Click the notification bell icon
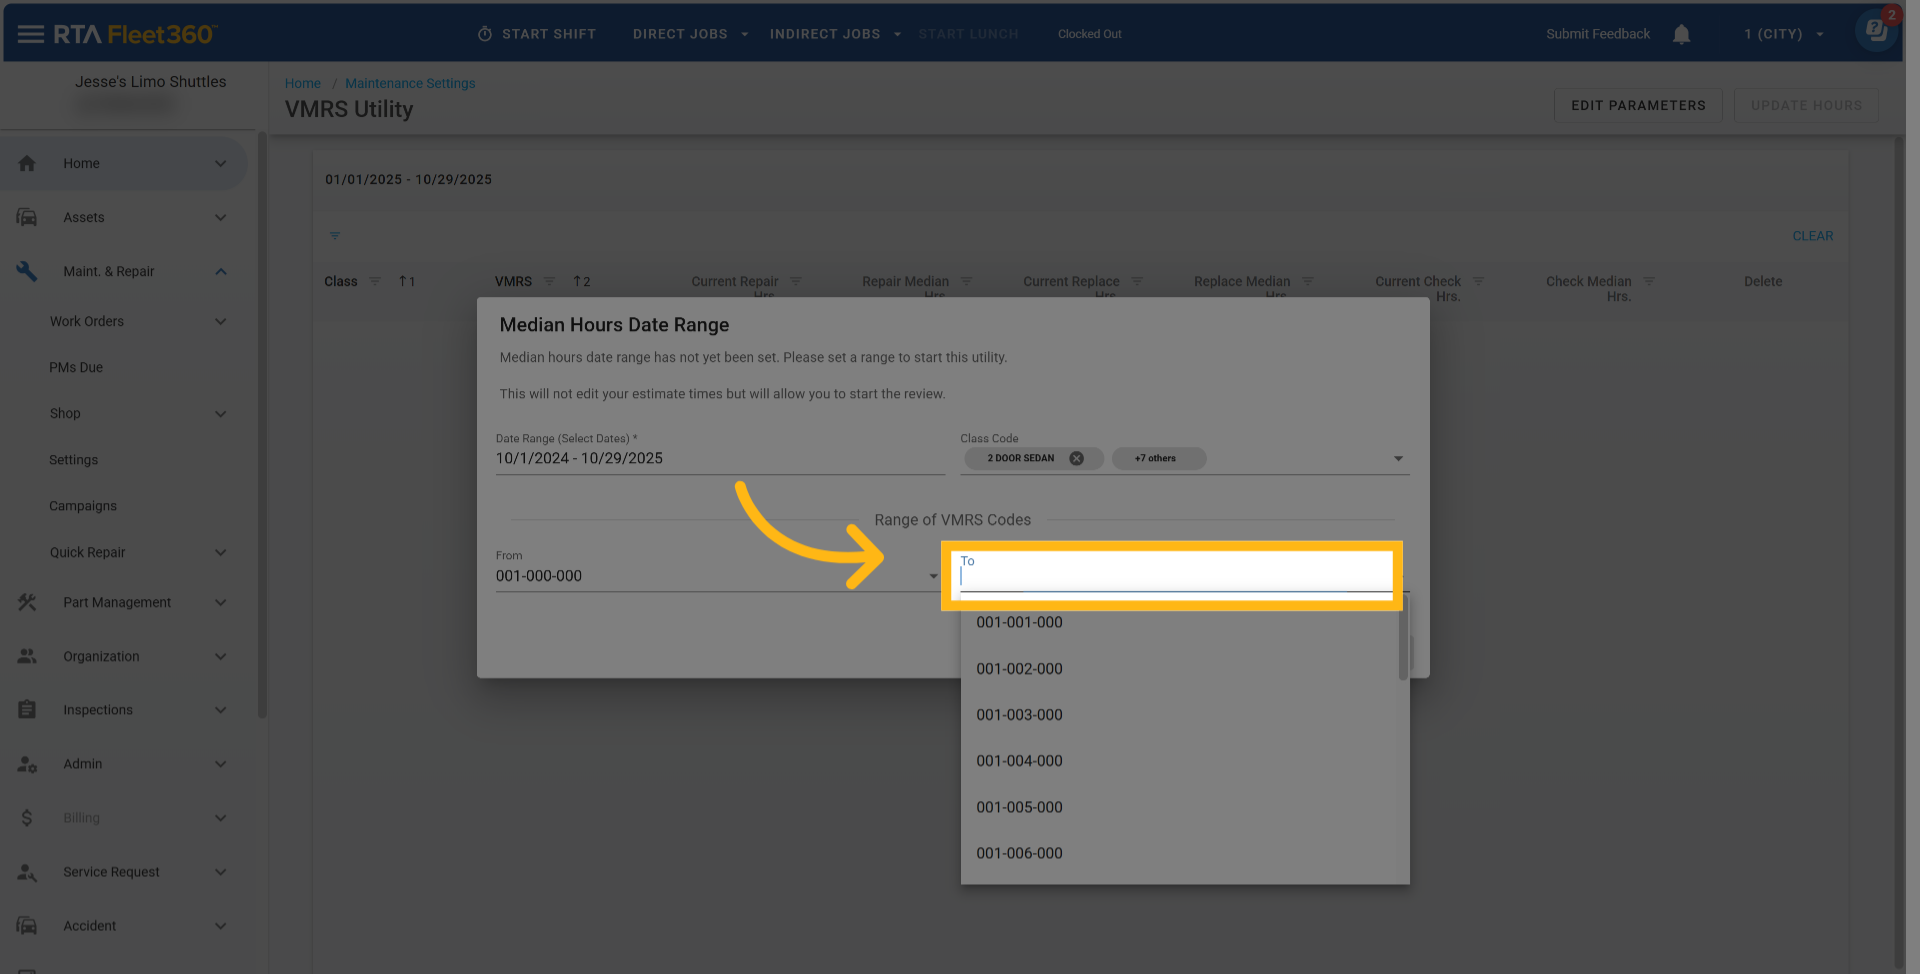Screen dimensions: 1920x974 click(x=1681, y=34)
